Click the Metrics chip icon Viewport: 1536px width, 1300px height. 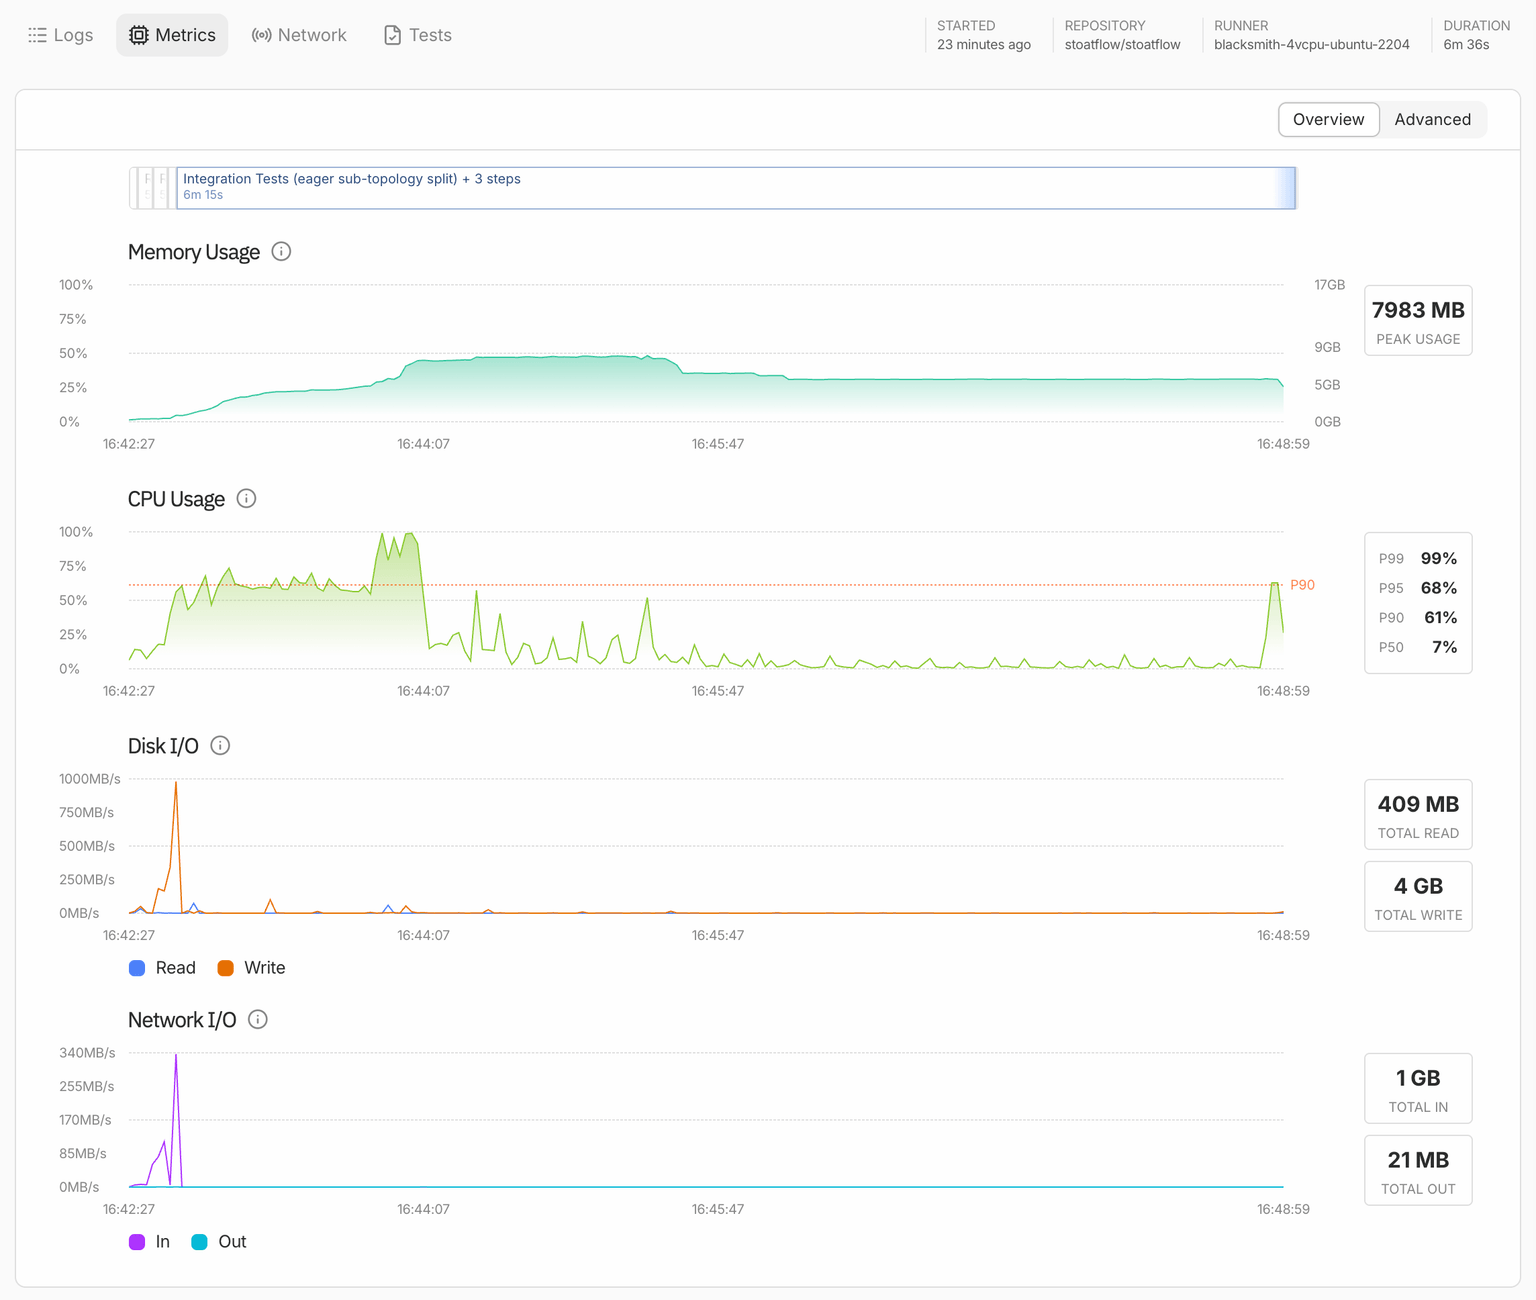(139, 35)
